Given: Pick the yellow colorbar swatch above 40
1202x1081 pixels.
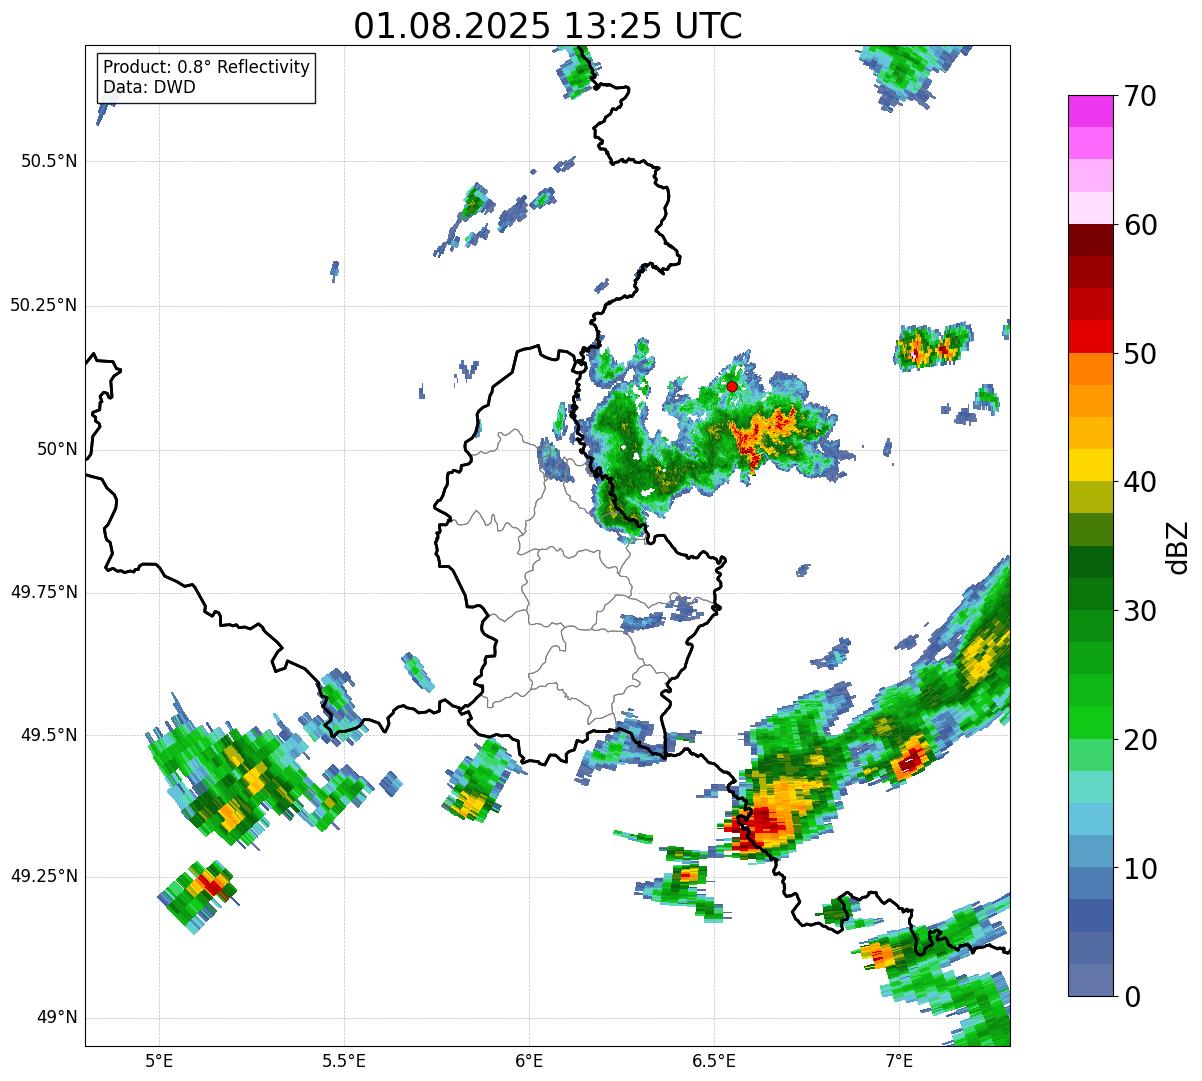Looking at the screenshot, I should (1090, 465).
